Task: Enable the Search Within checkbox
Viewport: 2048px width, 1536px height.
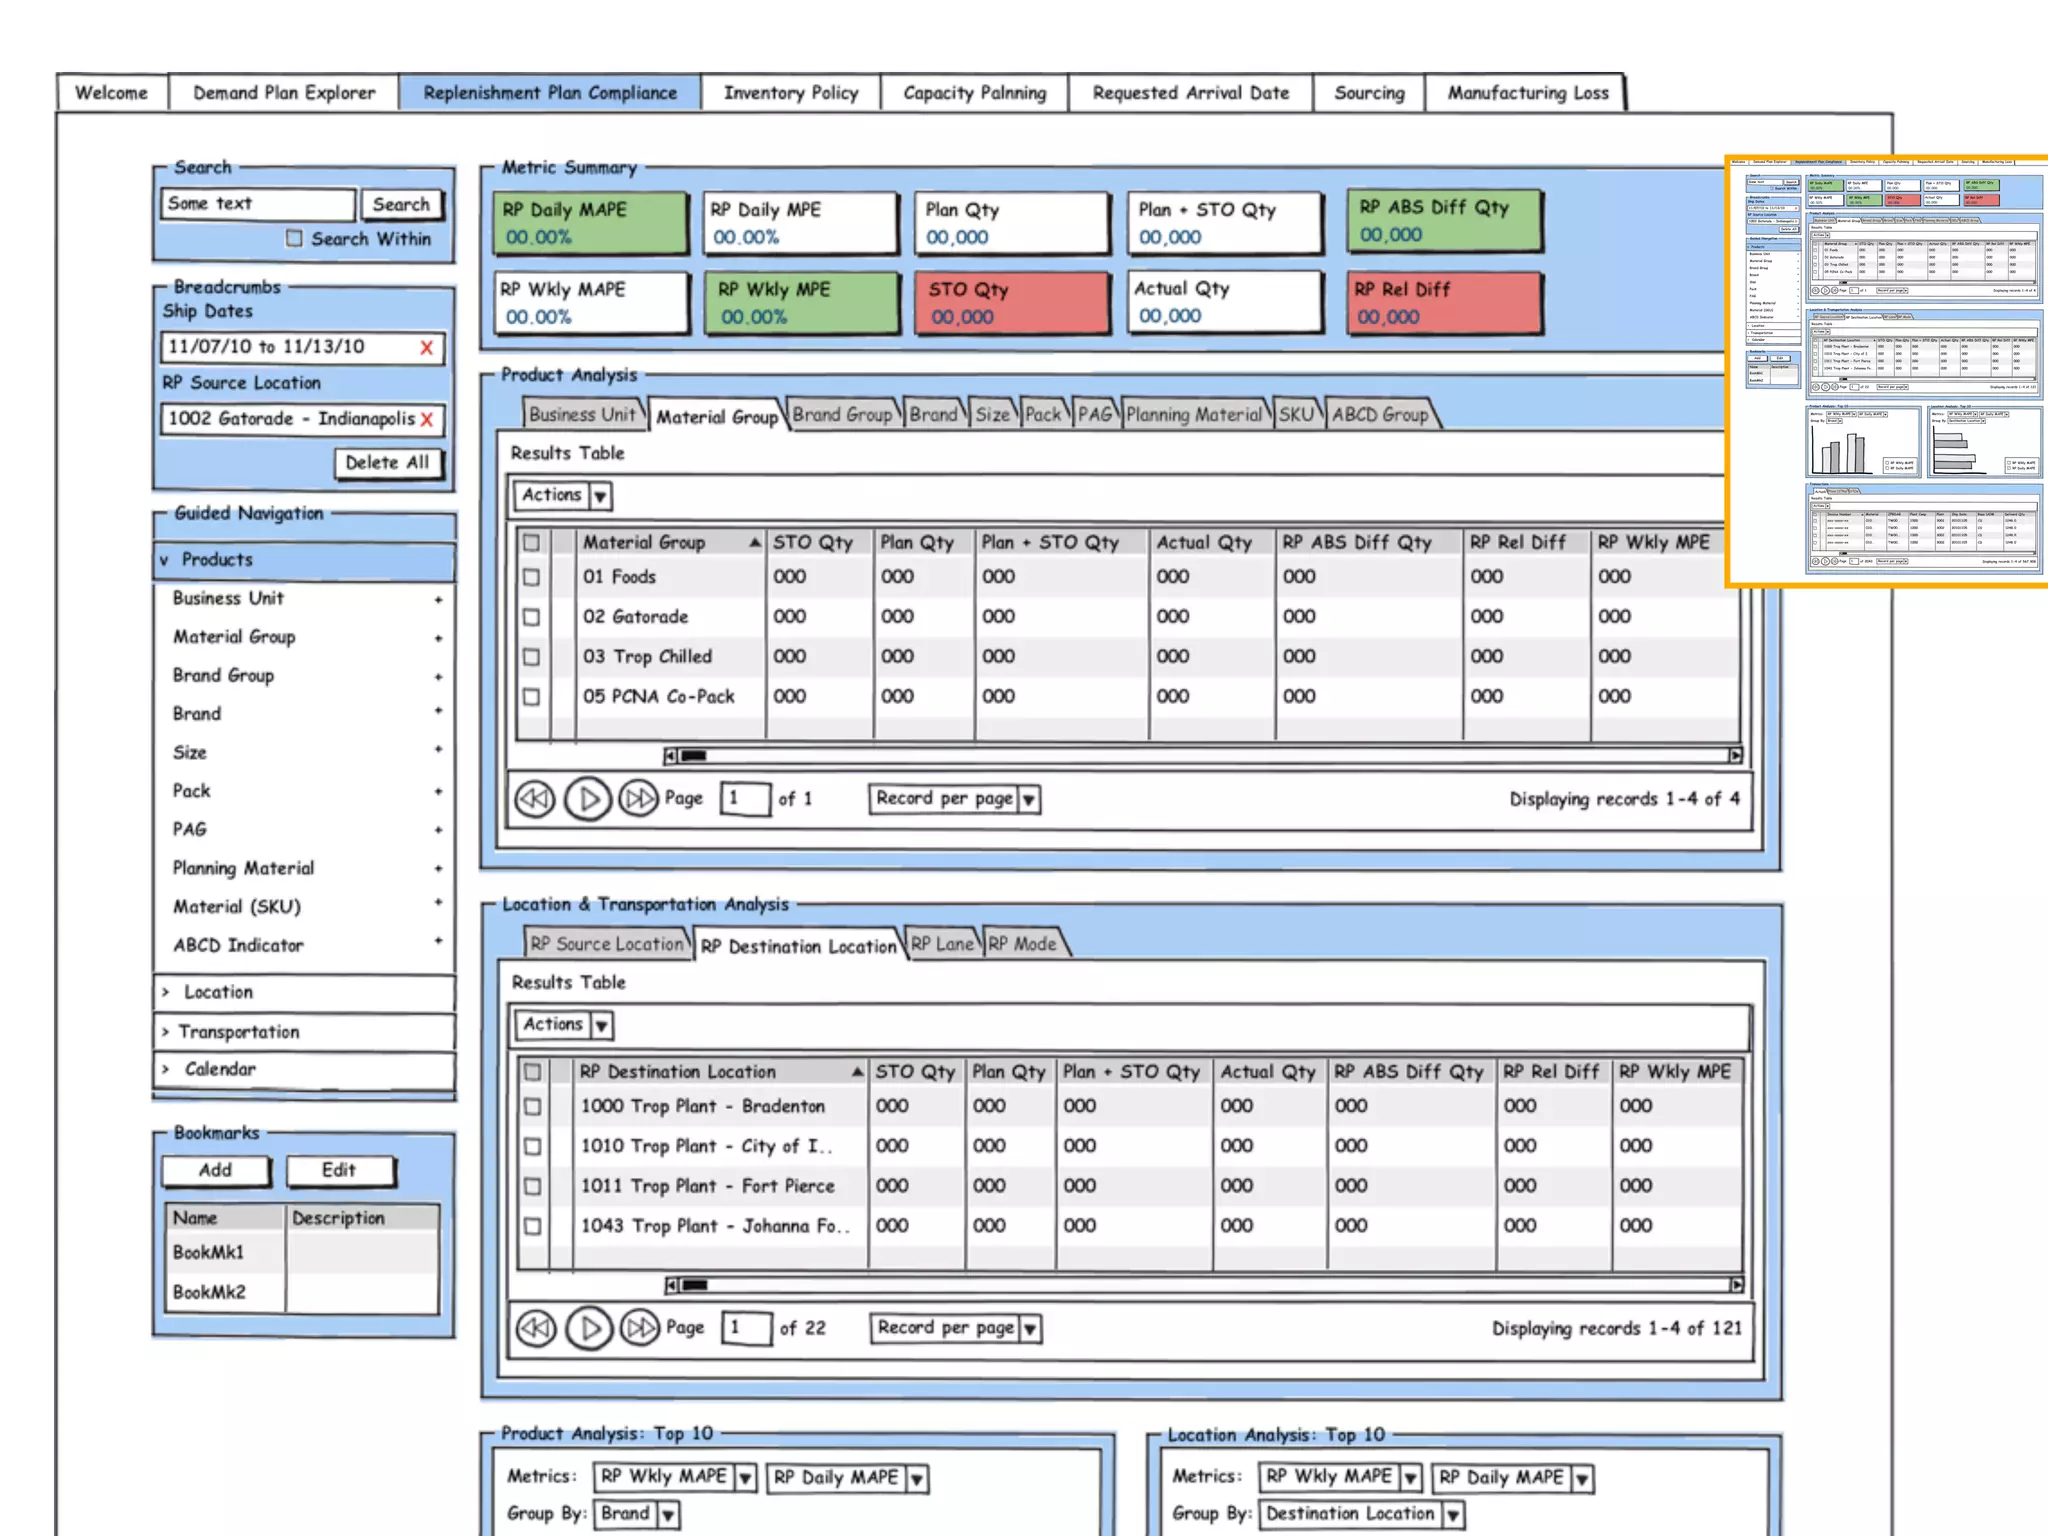Action: click(294, 238)
